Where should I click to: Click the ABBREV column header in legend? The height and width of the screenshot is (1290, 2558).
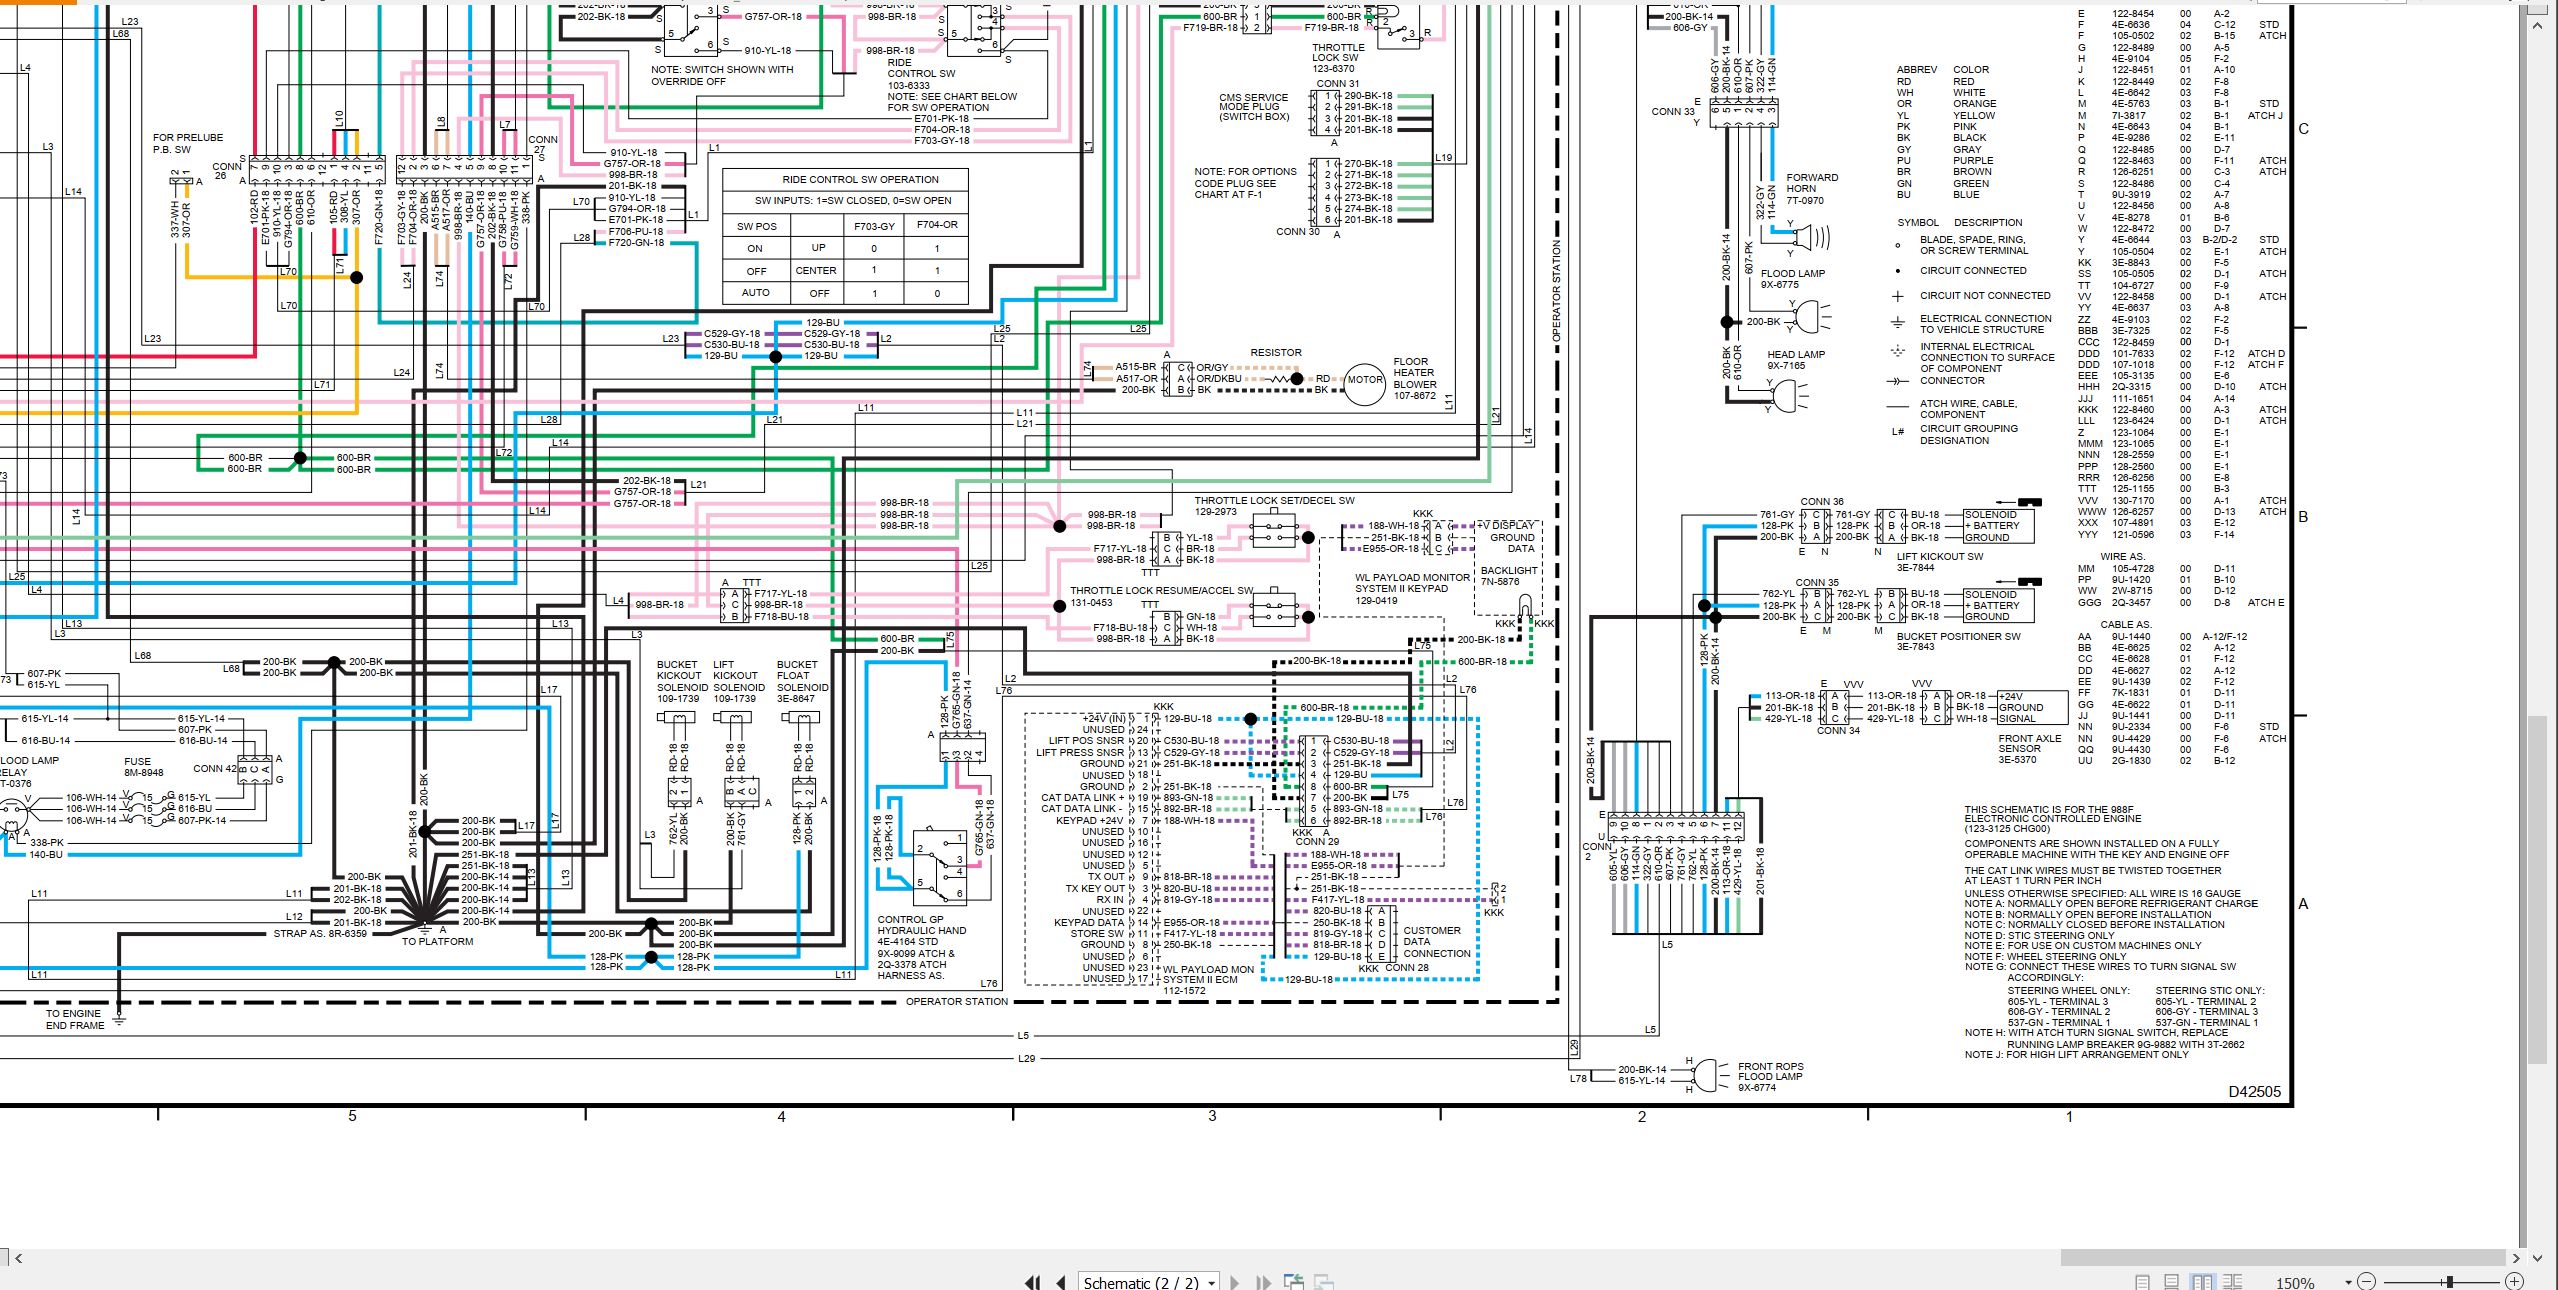click(1916, 70)
